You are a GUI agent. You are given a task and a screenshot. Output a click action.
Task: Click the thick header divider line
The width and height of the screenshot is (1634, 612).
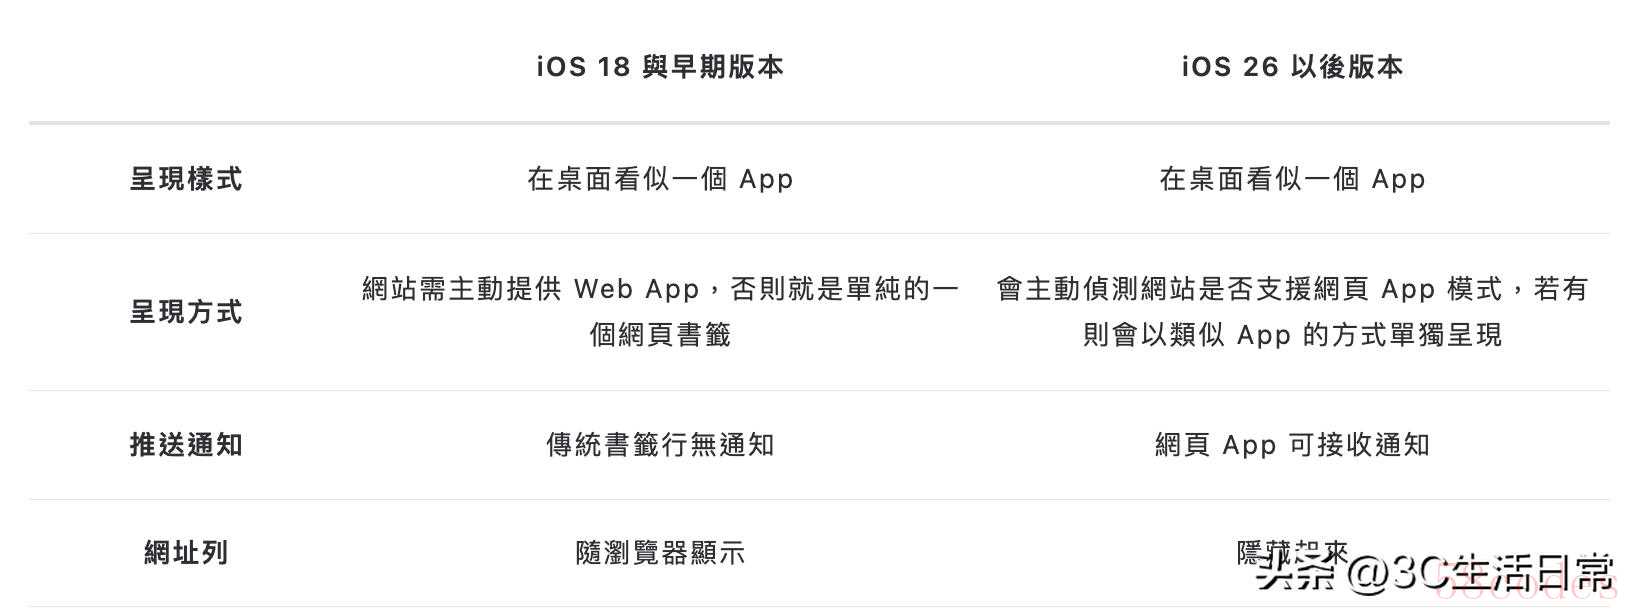point(819,123)
